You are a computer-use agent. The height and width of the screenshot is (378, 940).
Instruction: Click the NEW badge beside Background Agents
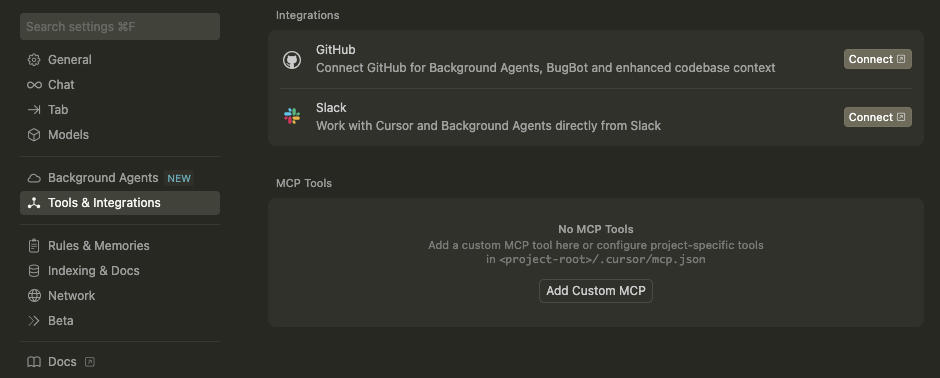coord(179,179)
